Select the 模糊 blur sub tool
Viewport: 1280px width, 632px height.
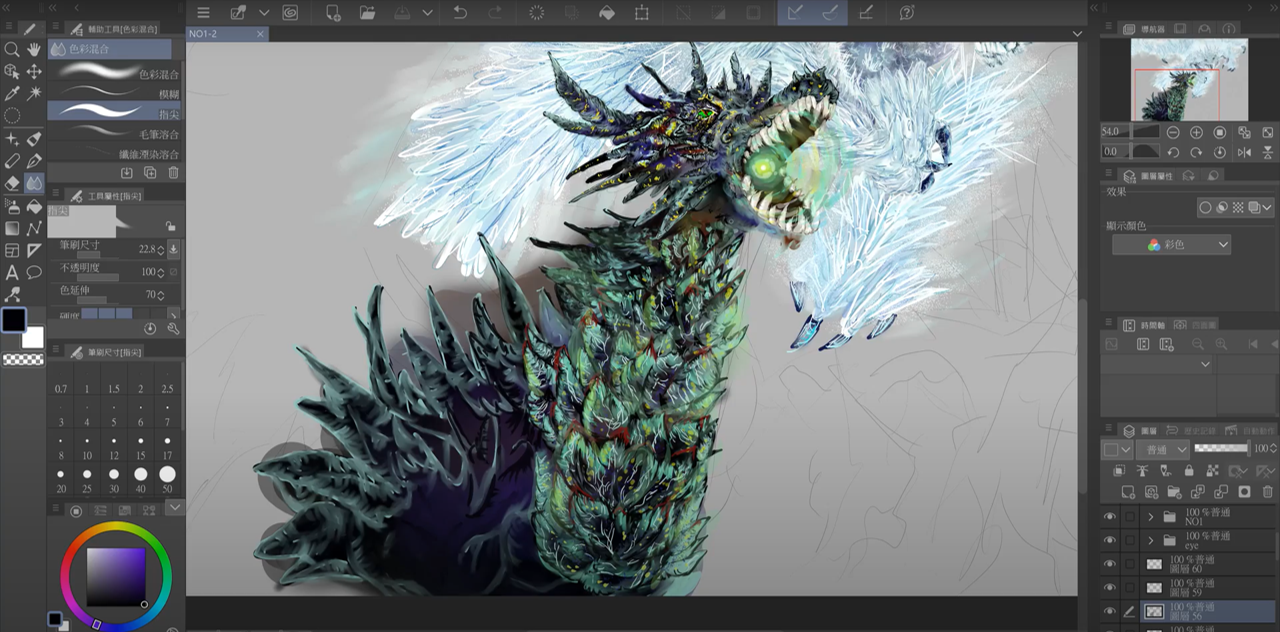(115, 94)
